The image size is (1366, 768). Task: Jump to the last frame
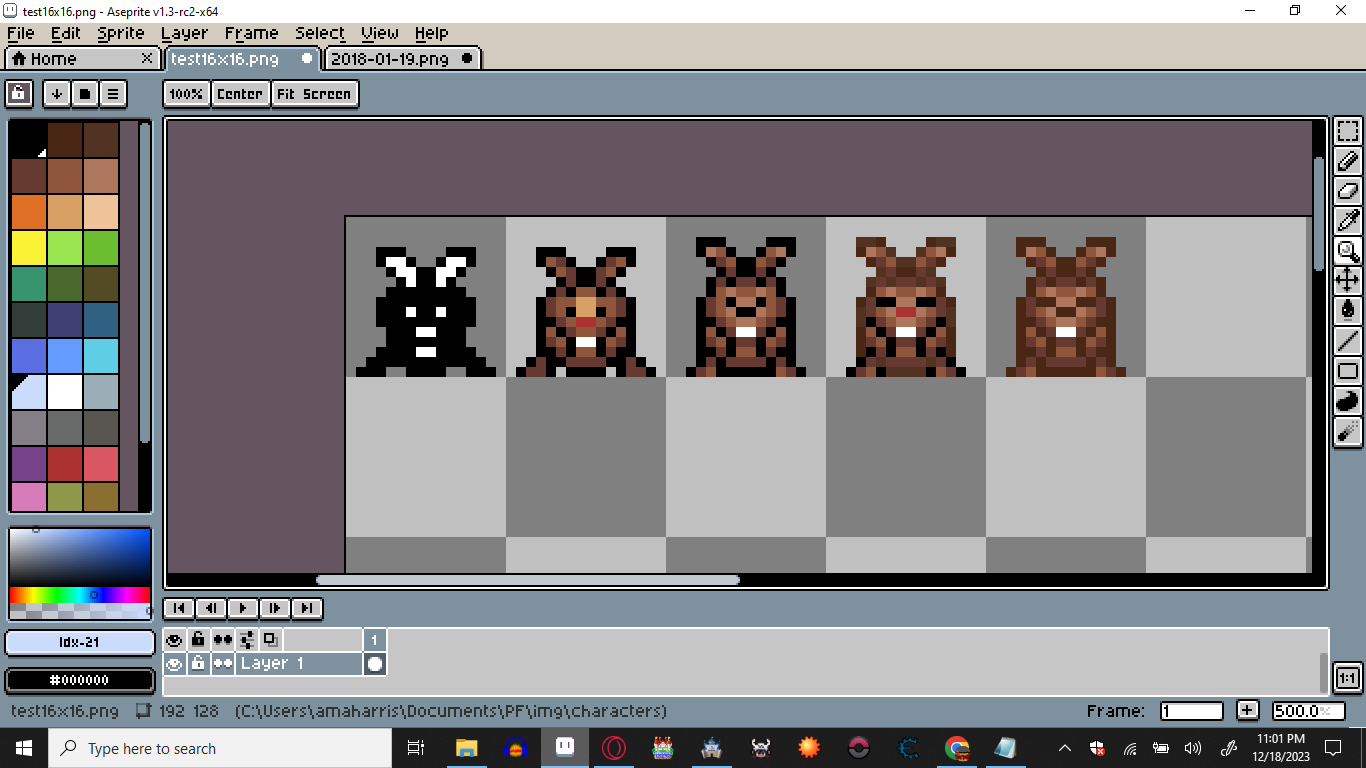click(x=307, y=608)
